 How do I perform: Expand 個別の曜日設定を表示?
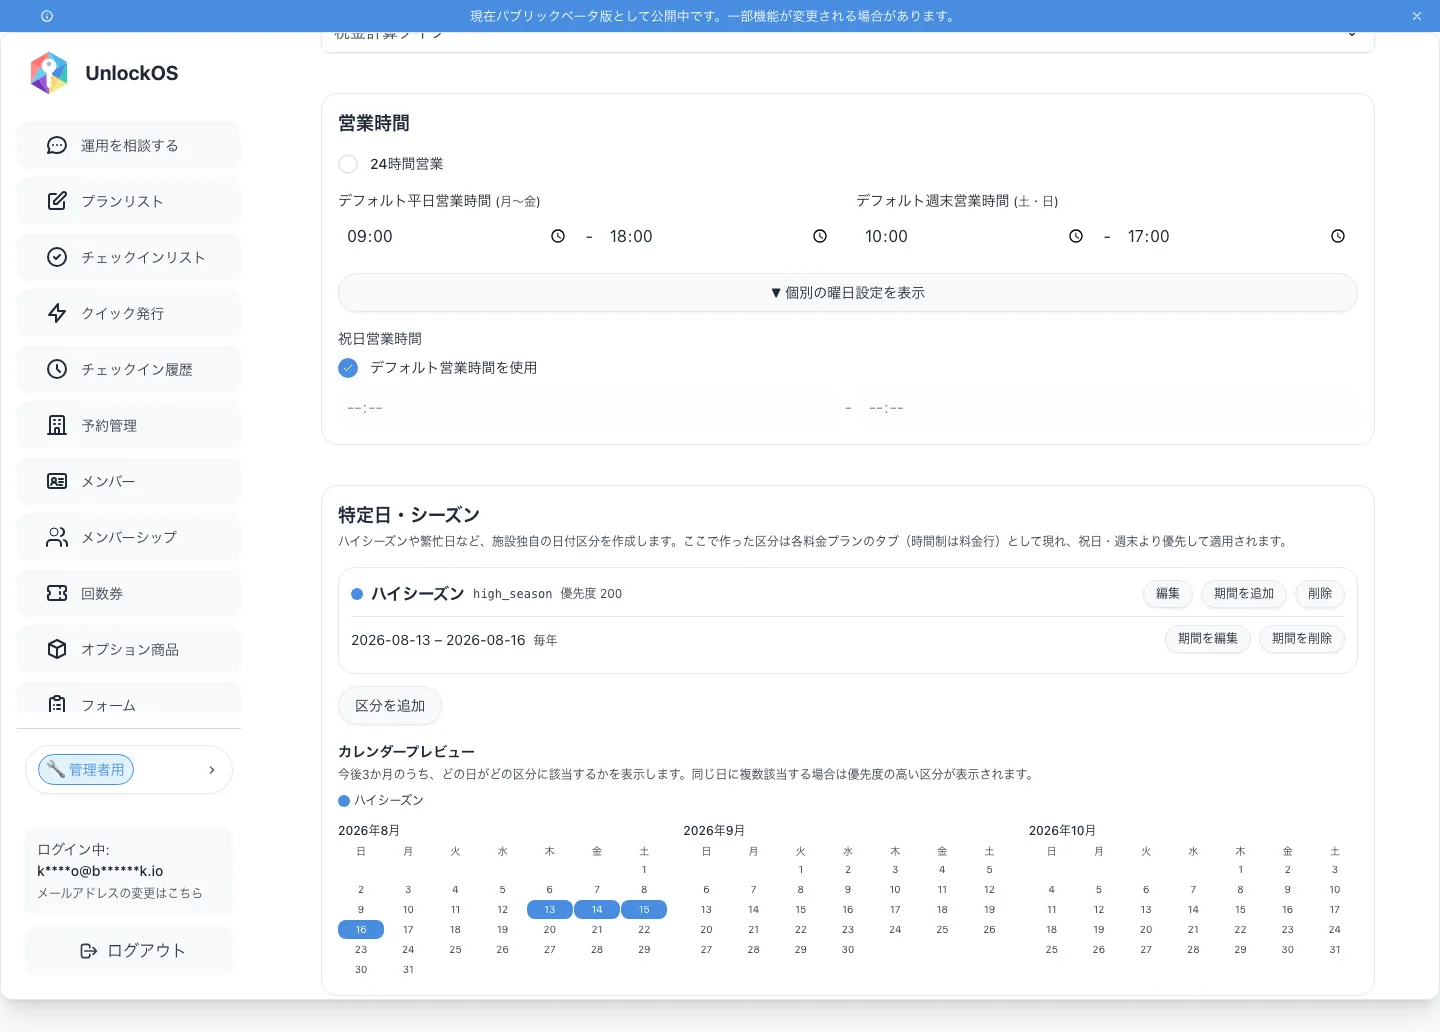[848, 293]
